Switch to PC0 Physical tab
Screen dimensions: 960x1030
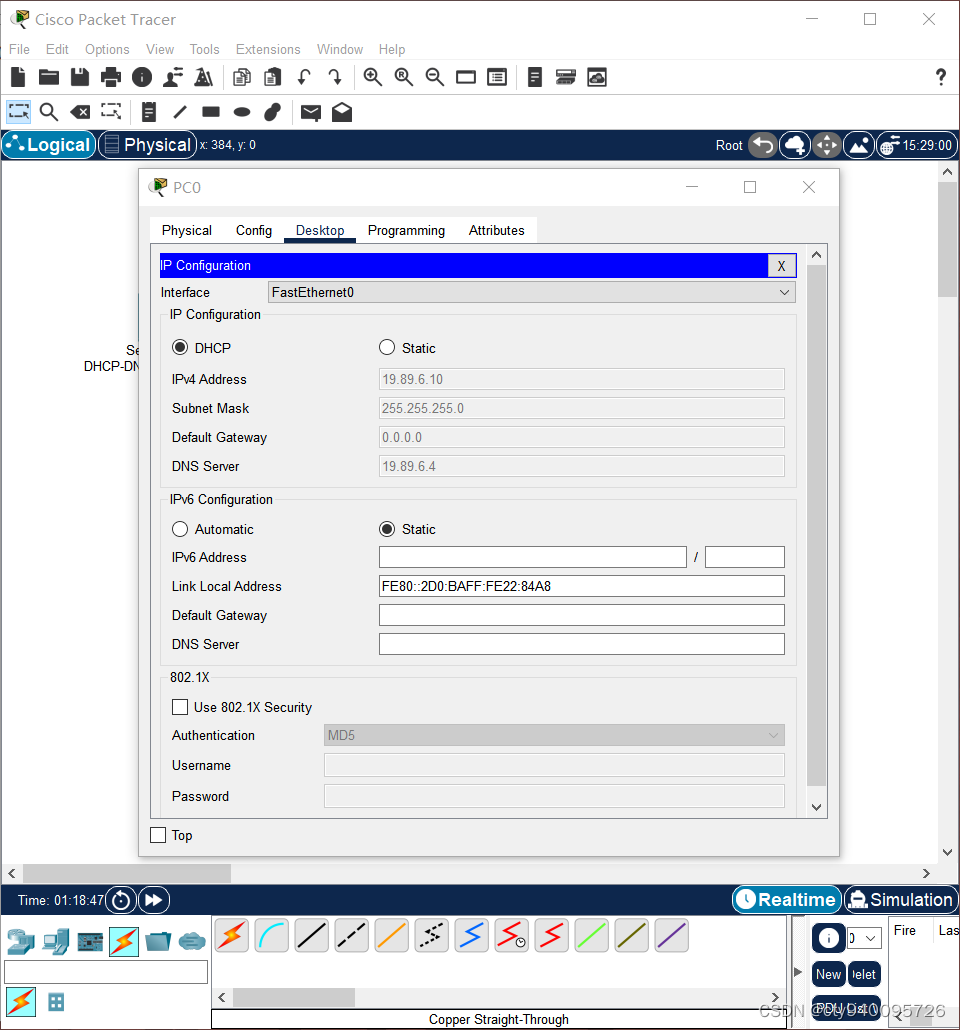(187, 231)
